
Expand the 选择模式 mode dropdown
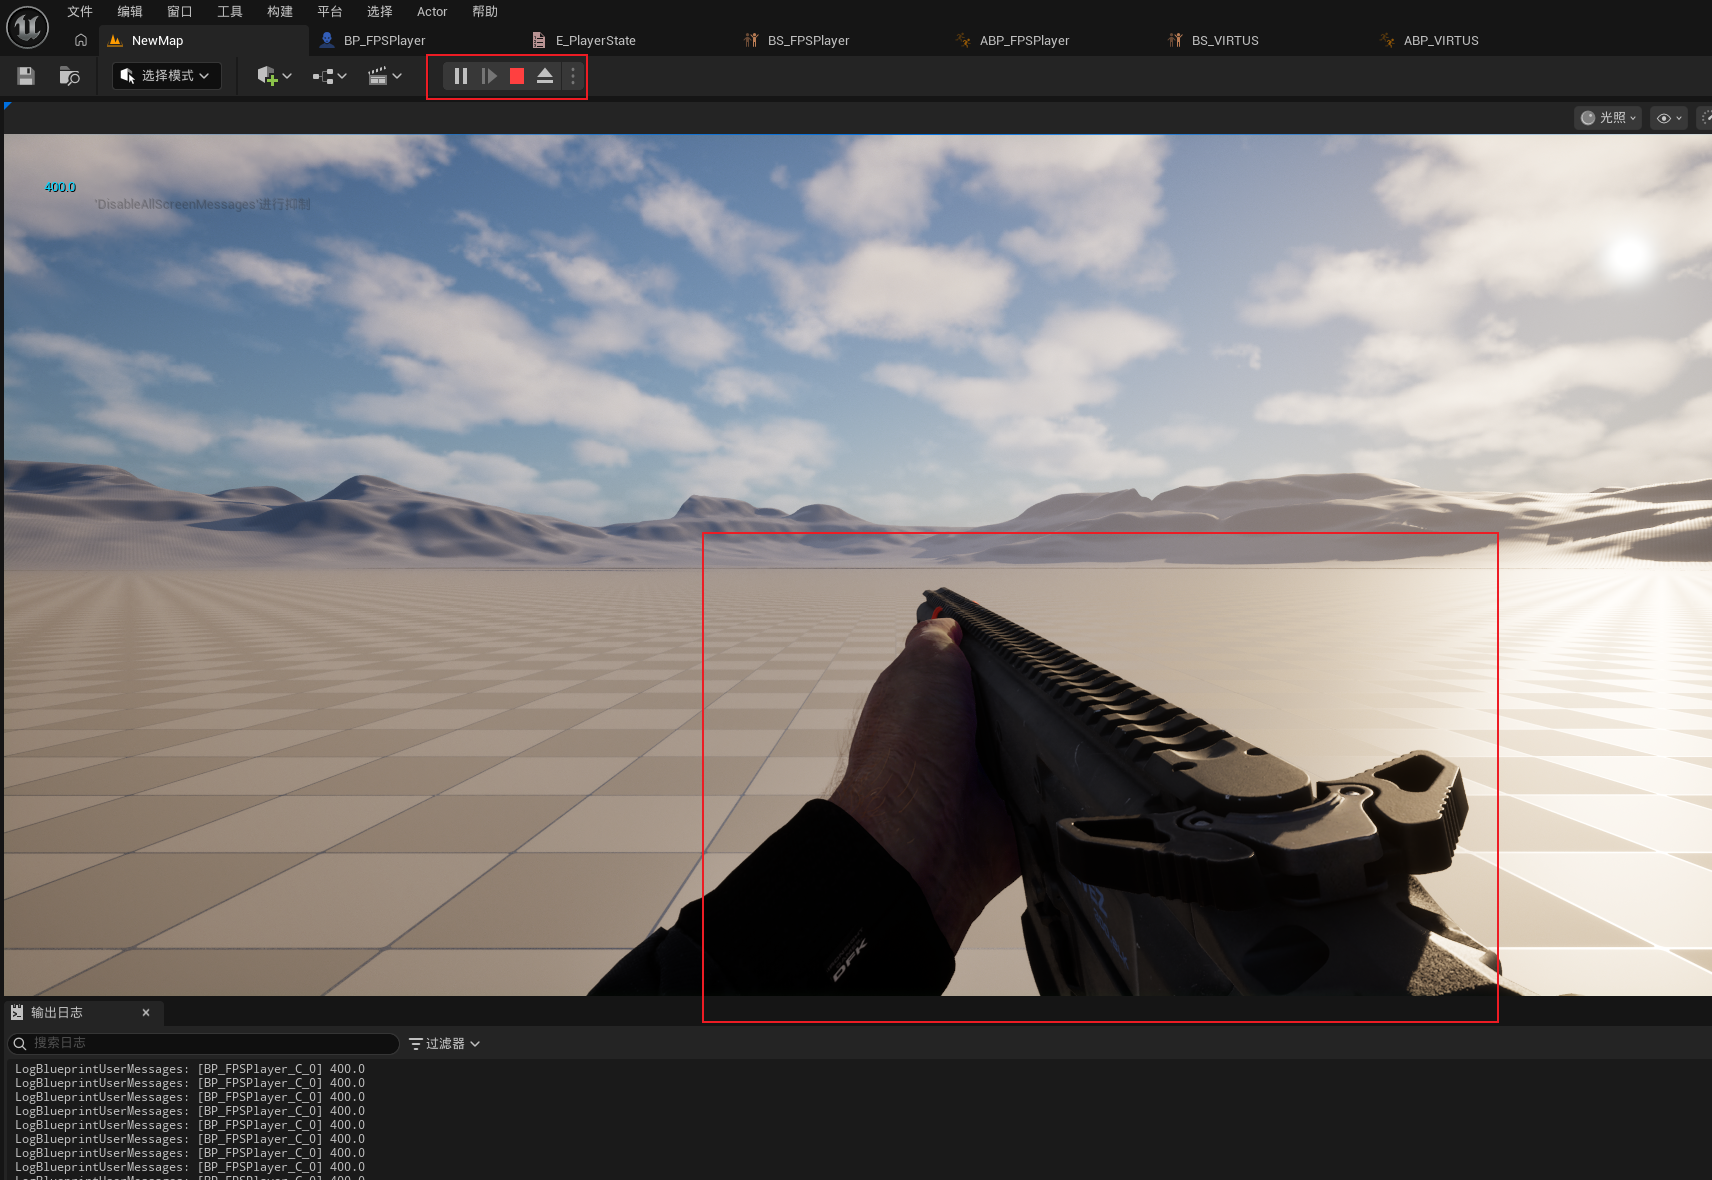[x=166, y=76]
